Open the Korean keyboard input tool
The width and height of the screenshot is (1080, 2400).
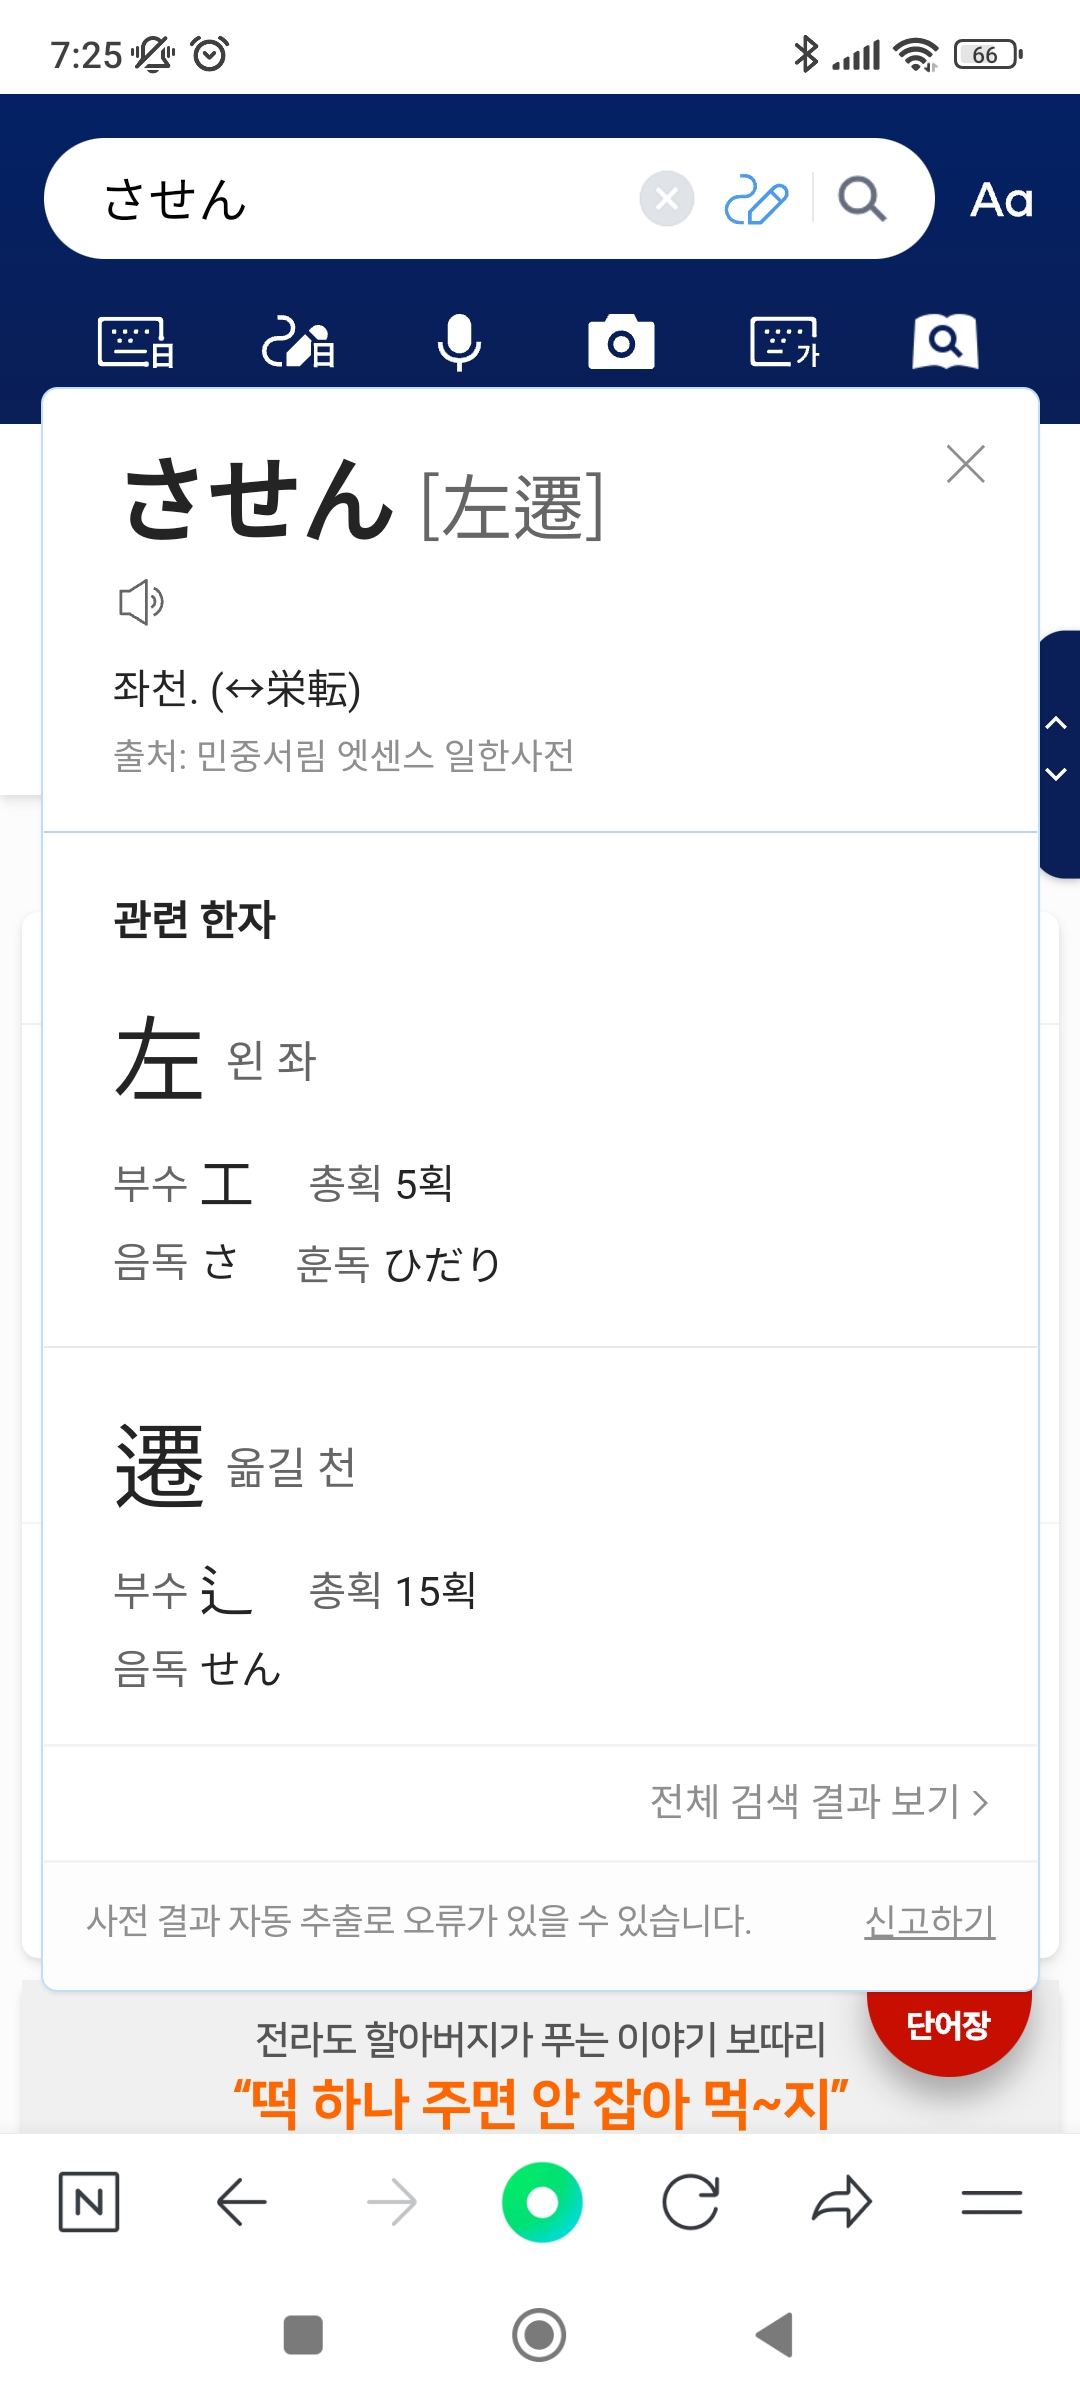coord(784,343)
